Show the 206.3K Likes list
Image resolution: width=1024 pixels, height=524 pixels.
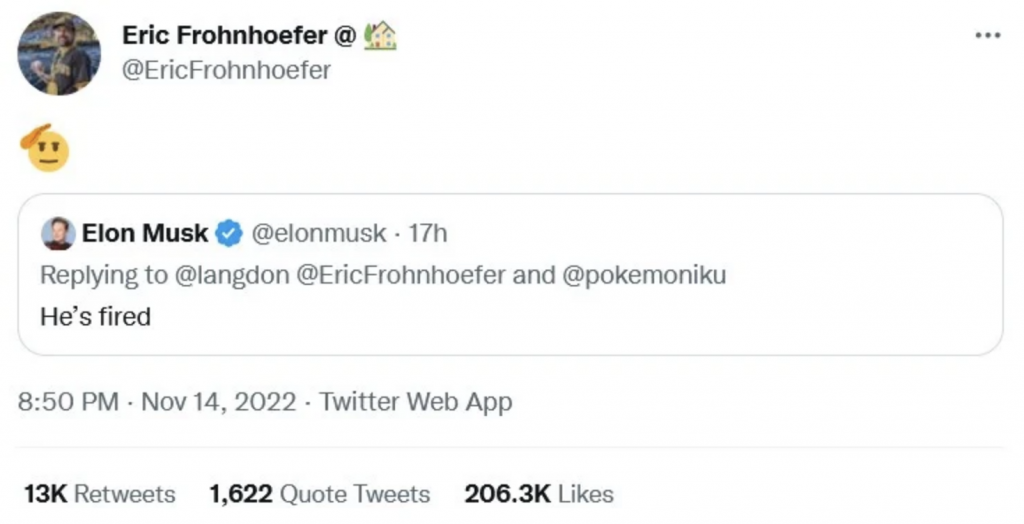point(539,494)
